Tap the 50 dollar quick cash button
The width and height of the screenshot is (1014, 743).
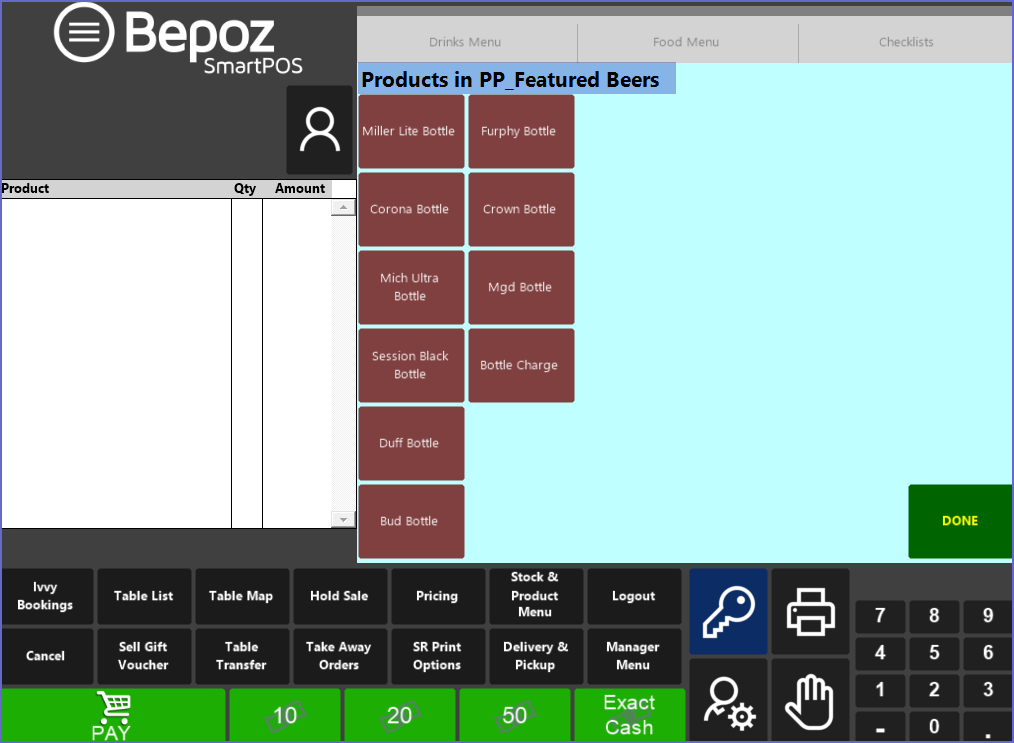514,715
